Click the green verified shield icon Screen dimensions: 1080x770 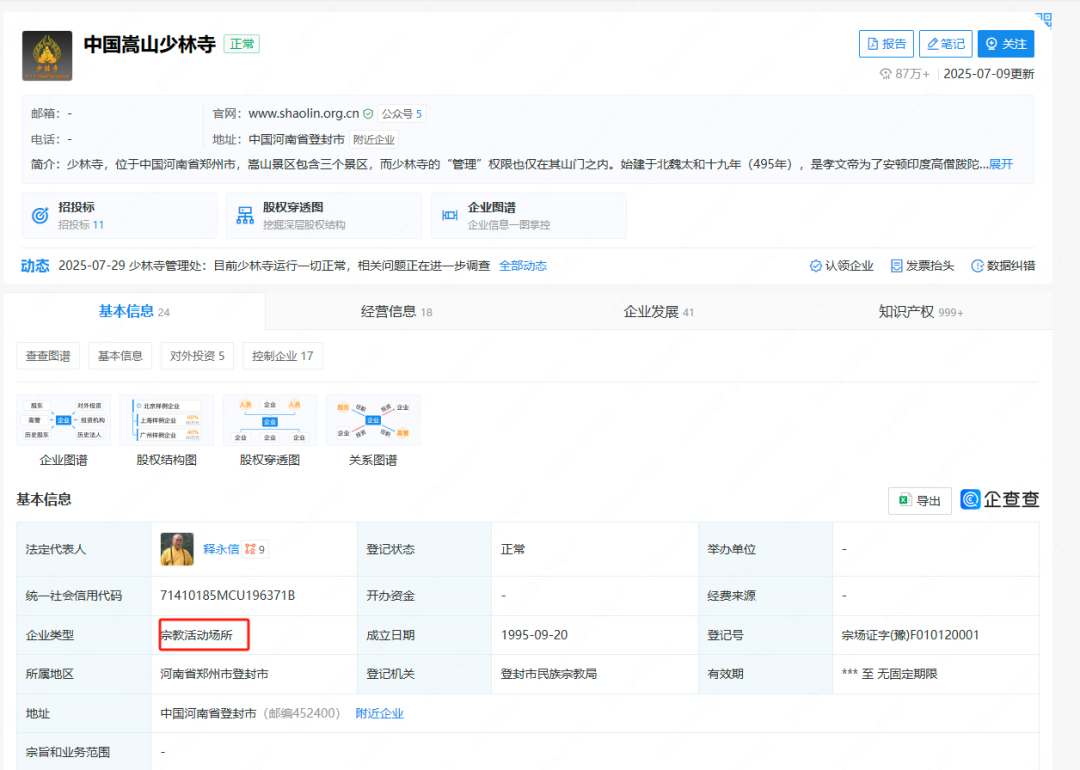coord(368,114)
